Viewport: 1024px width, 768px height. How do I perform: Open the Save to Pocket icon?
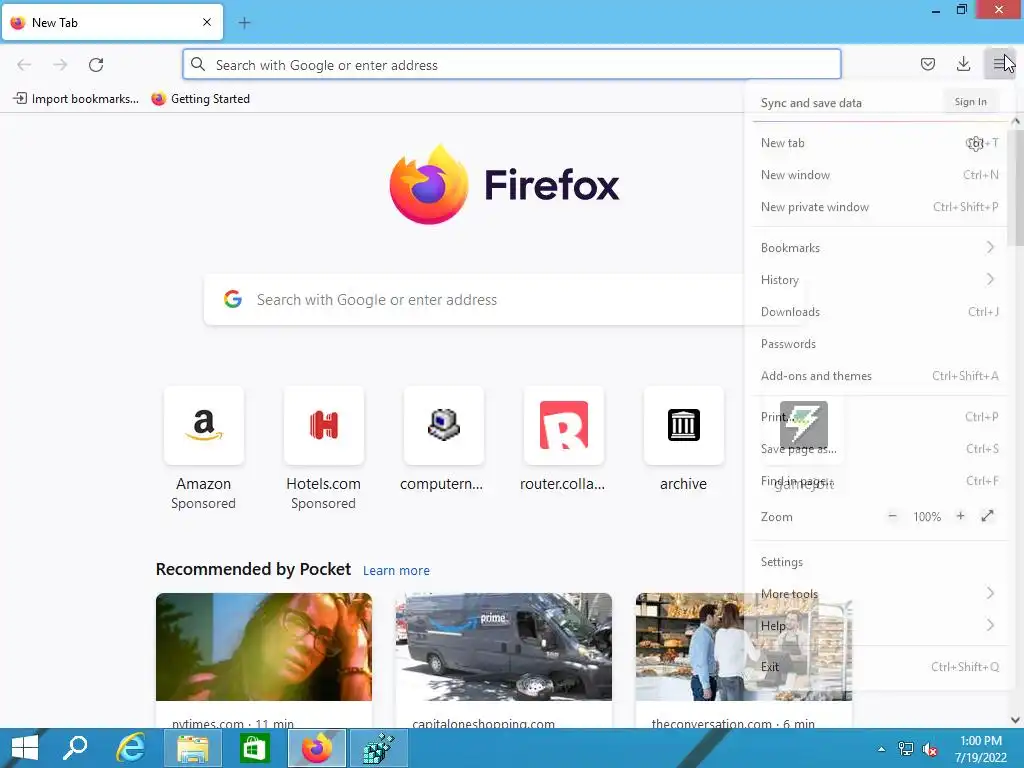coord(927,64)
